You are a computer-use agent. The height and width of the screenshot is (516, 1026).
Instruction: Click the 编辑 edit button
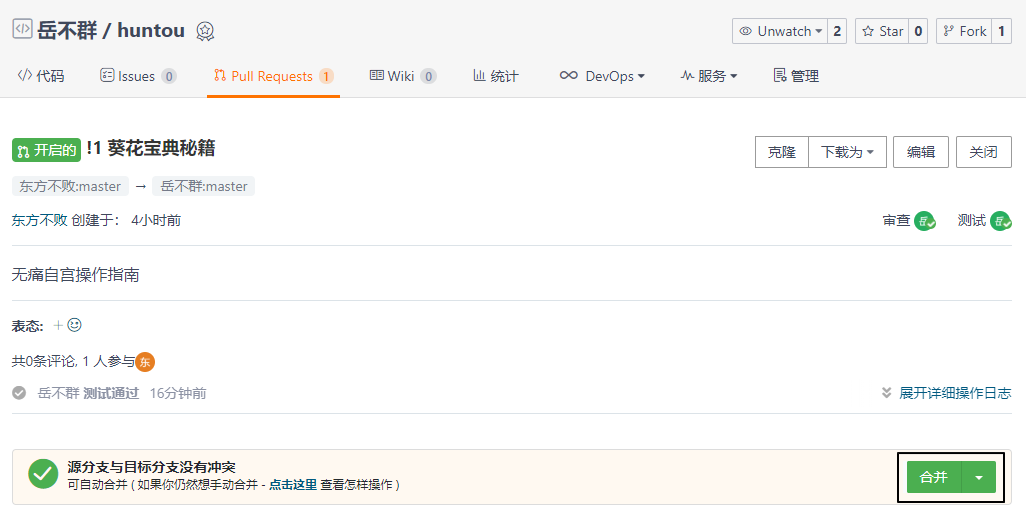coord(920,152)
